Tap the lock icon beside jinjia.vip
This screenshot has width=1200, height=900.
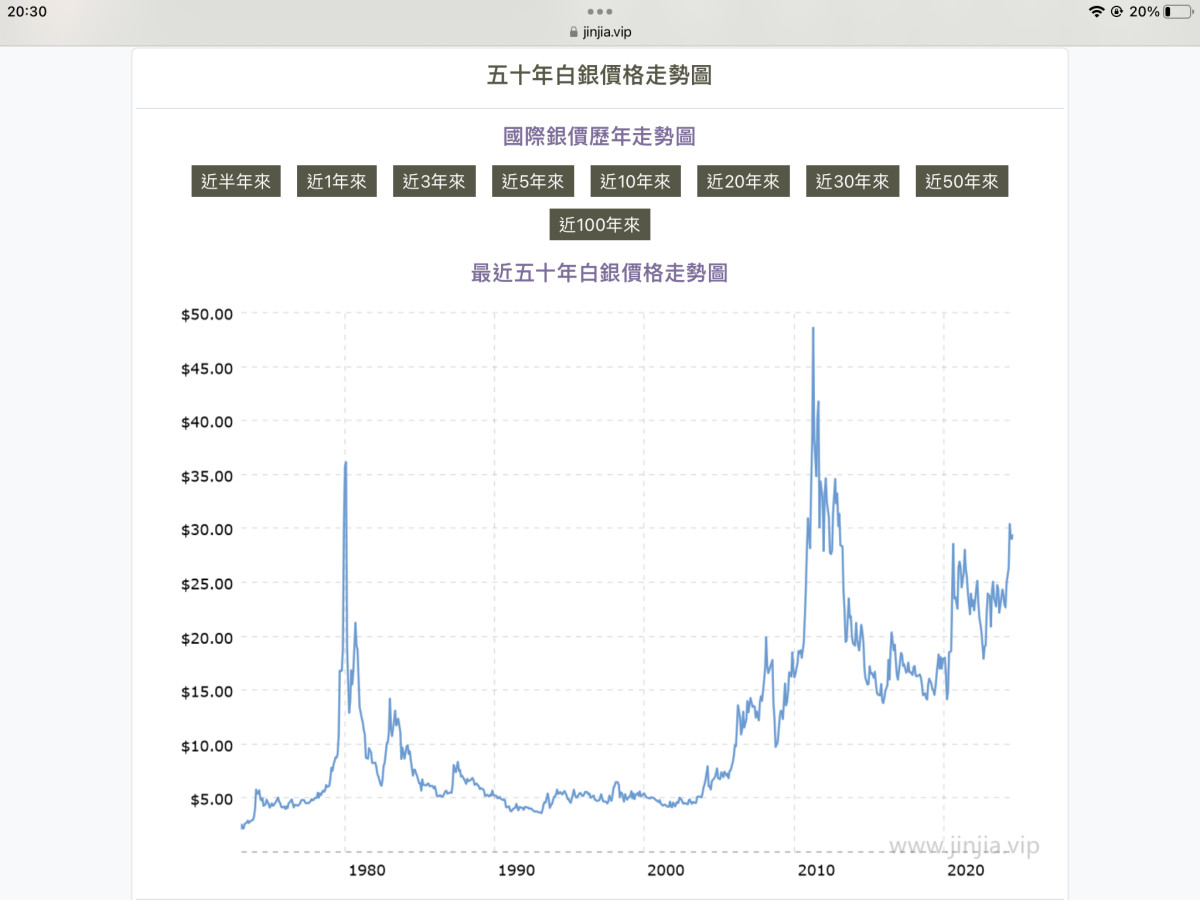click(573, 31)
